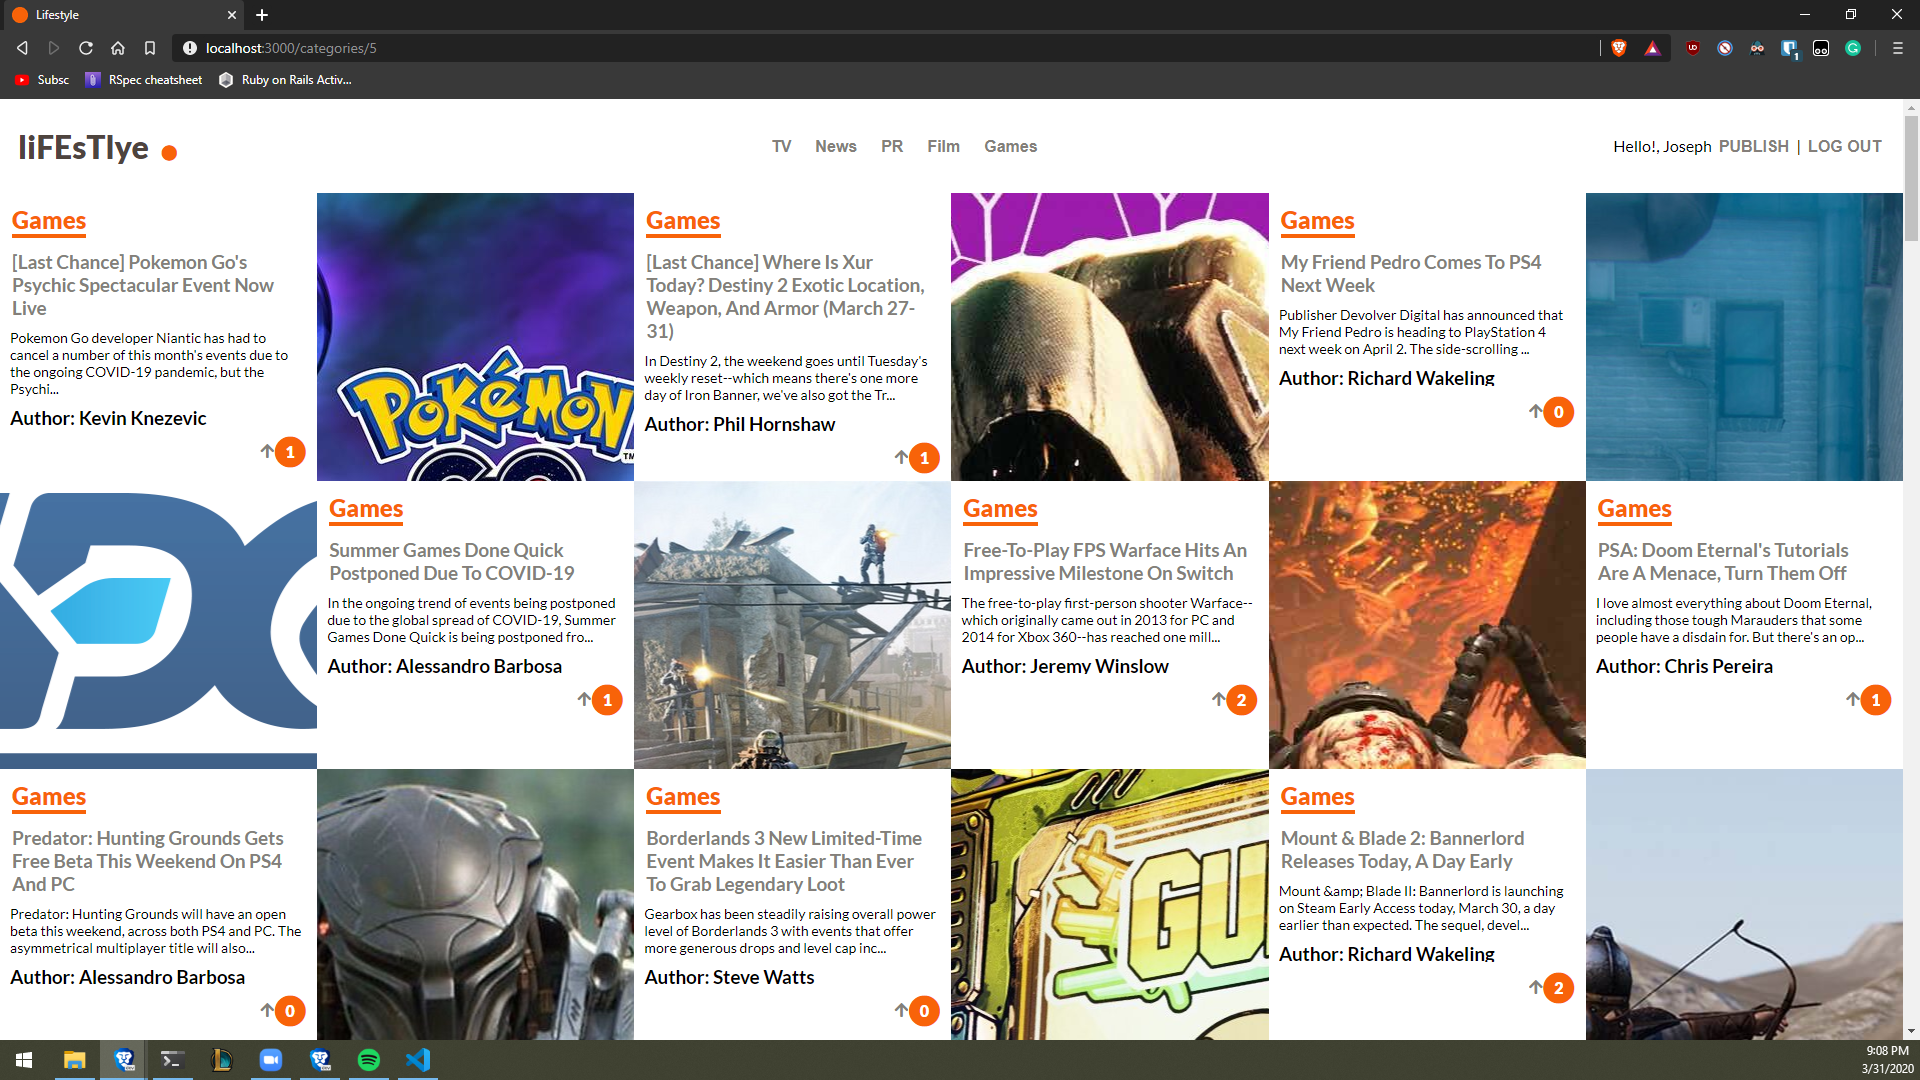This screenshot has height=1080, width=1920.
Task: Click the address bar URL field
Action: 800,48
